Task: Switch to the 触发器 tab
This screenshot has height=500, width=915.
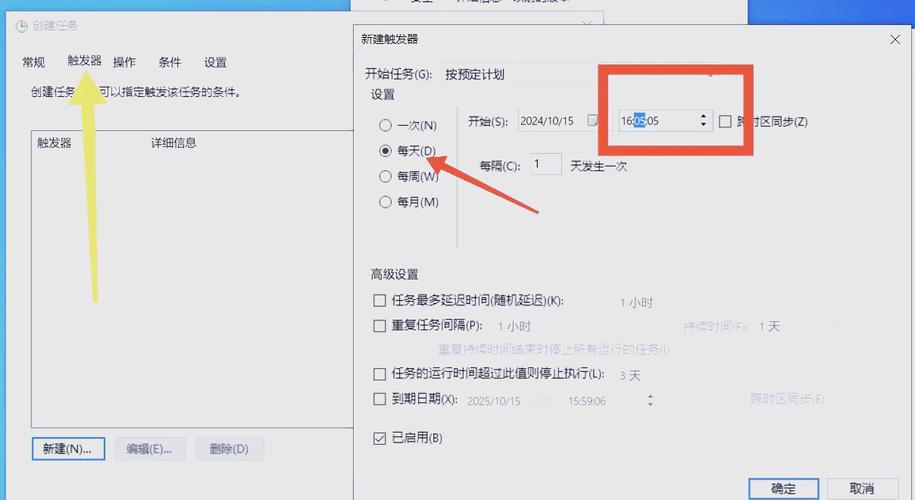Action: 85,61
